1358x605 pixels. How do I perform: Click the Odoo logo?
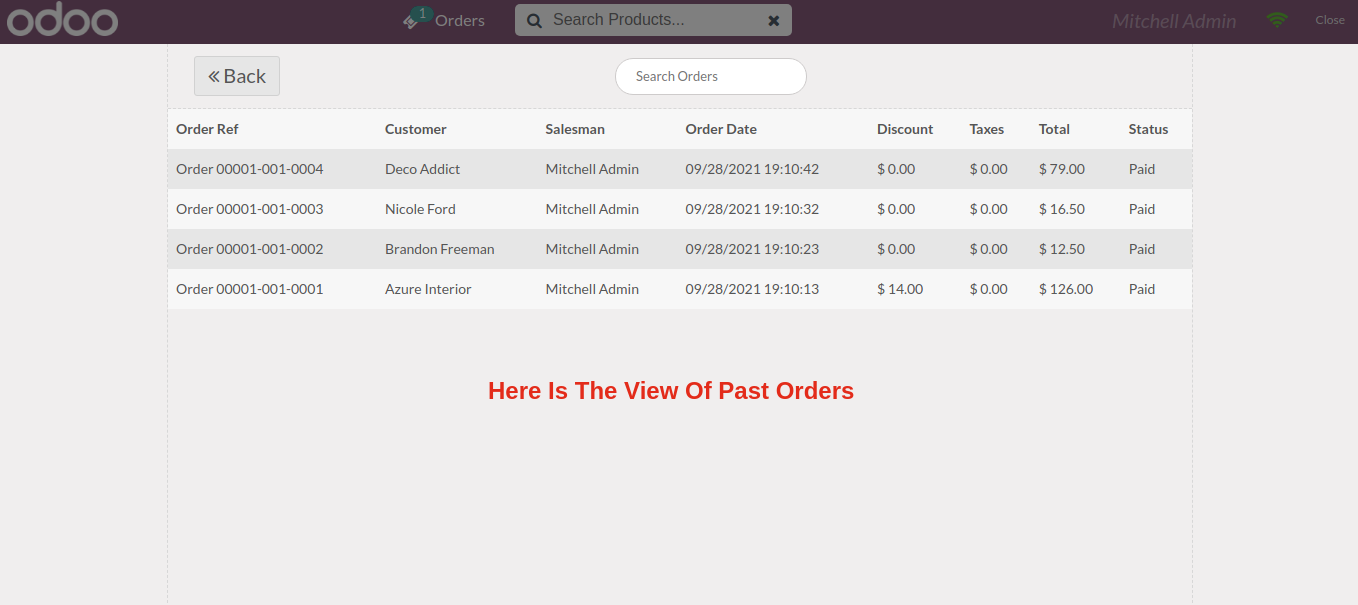click(62, 21)
